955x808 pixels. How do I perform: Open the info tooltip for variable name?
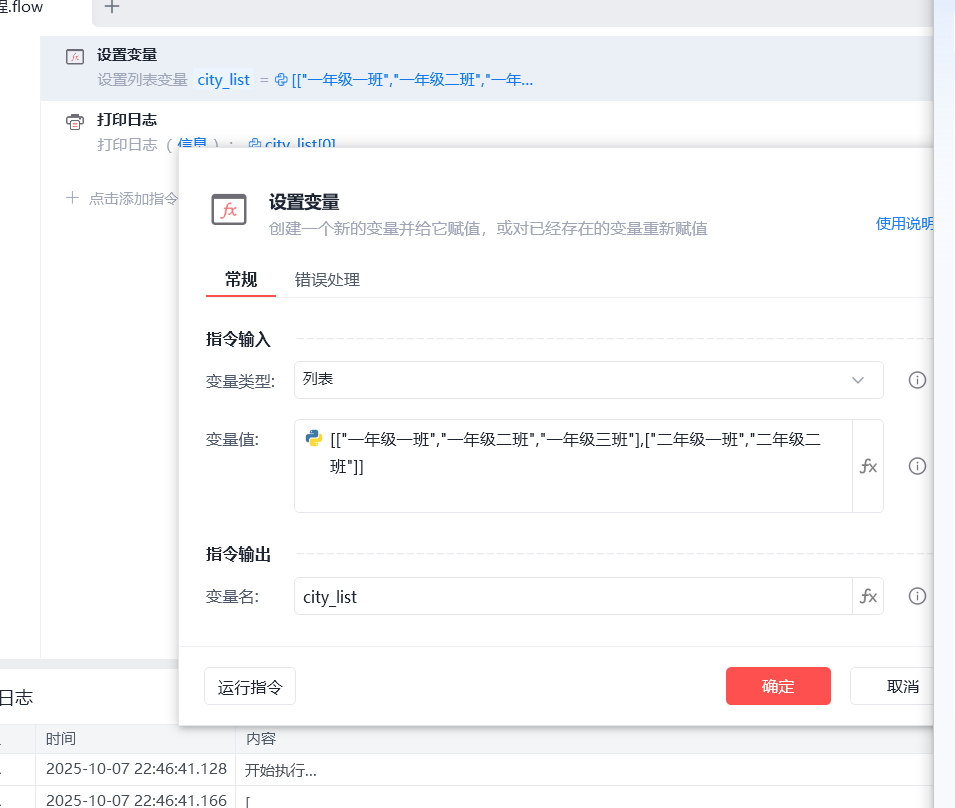coord(917,596)
